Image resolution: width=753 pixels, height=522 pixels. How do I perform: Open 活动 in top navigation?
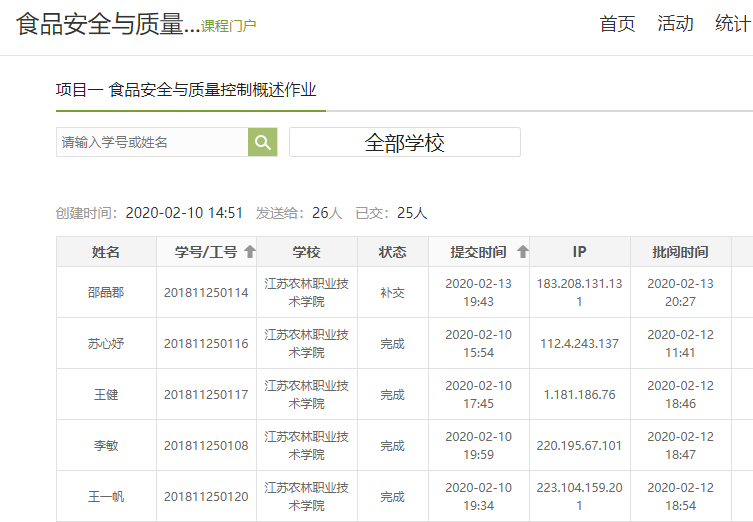tap(675, 24)
